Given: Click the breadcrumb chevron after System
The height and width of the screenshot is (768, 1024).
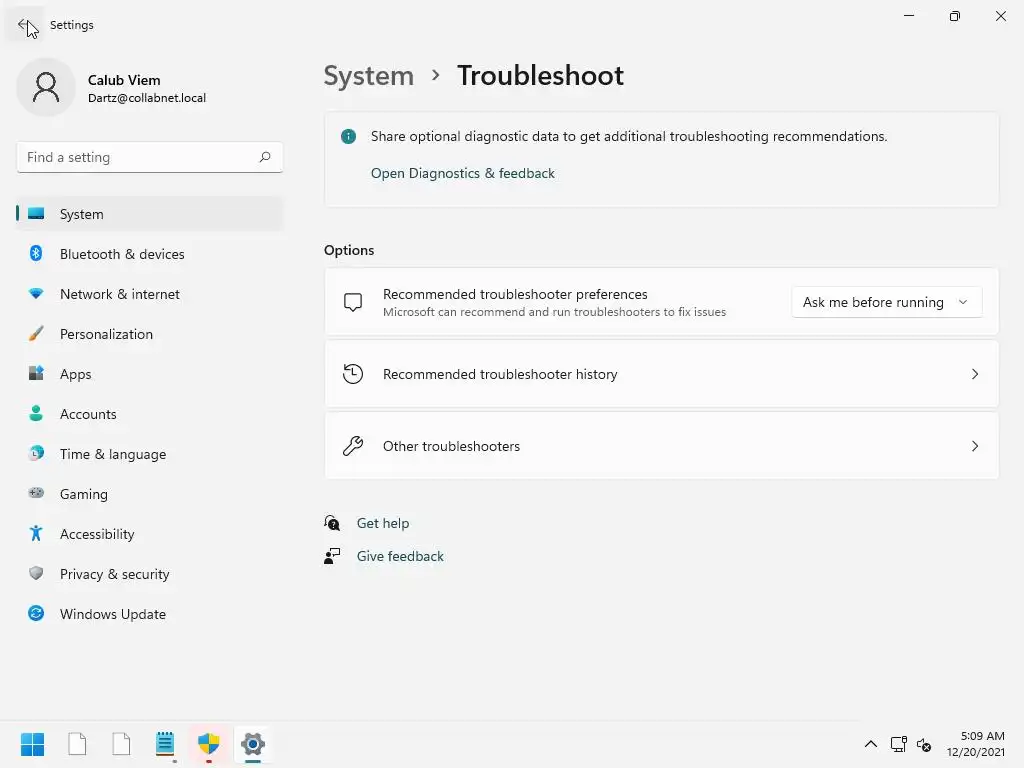Looking at the screenshot, I should click(x=436, y=76).
